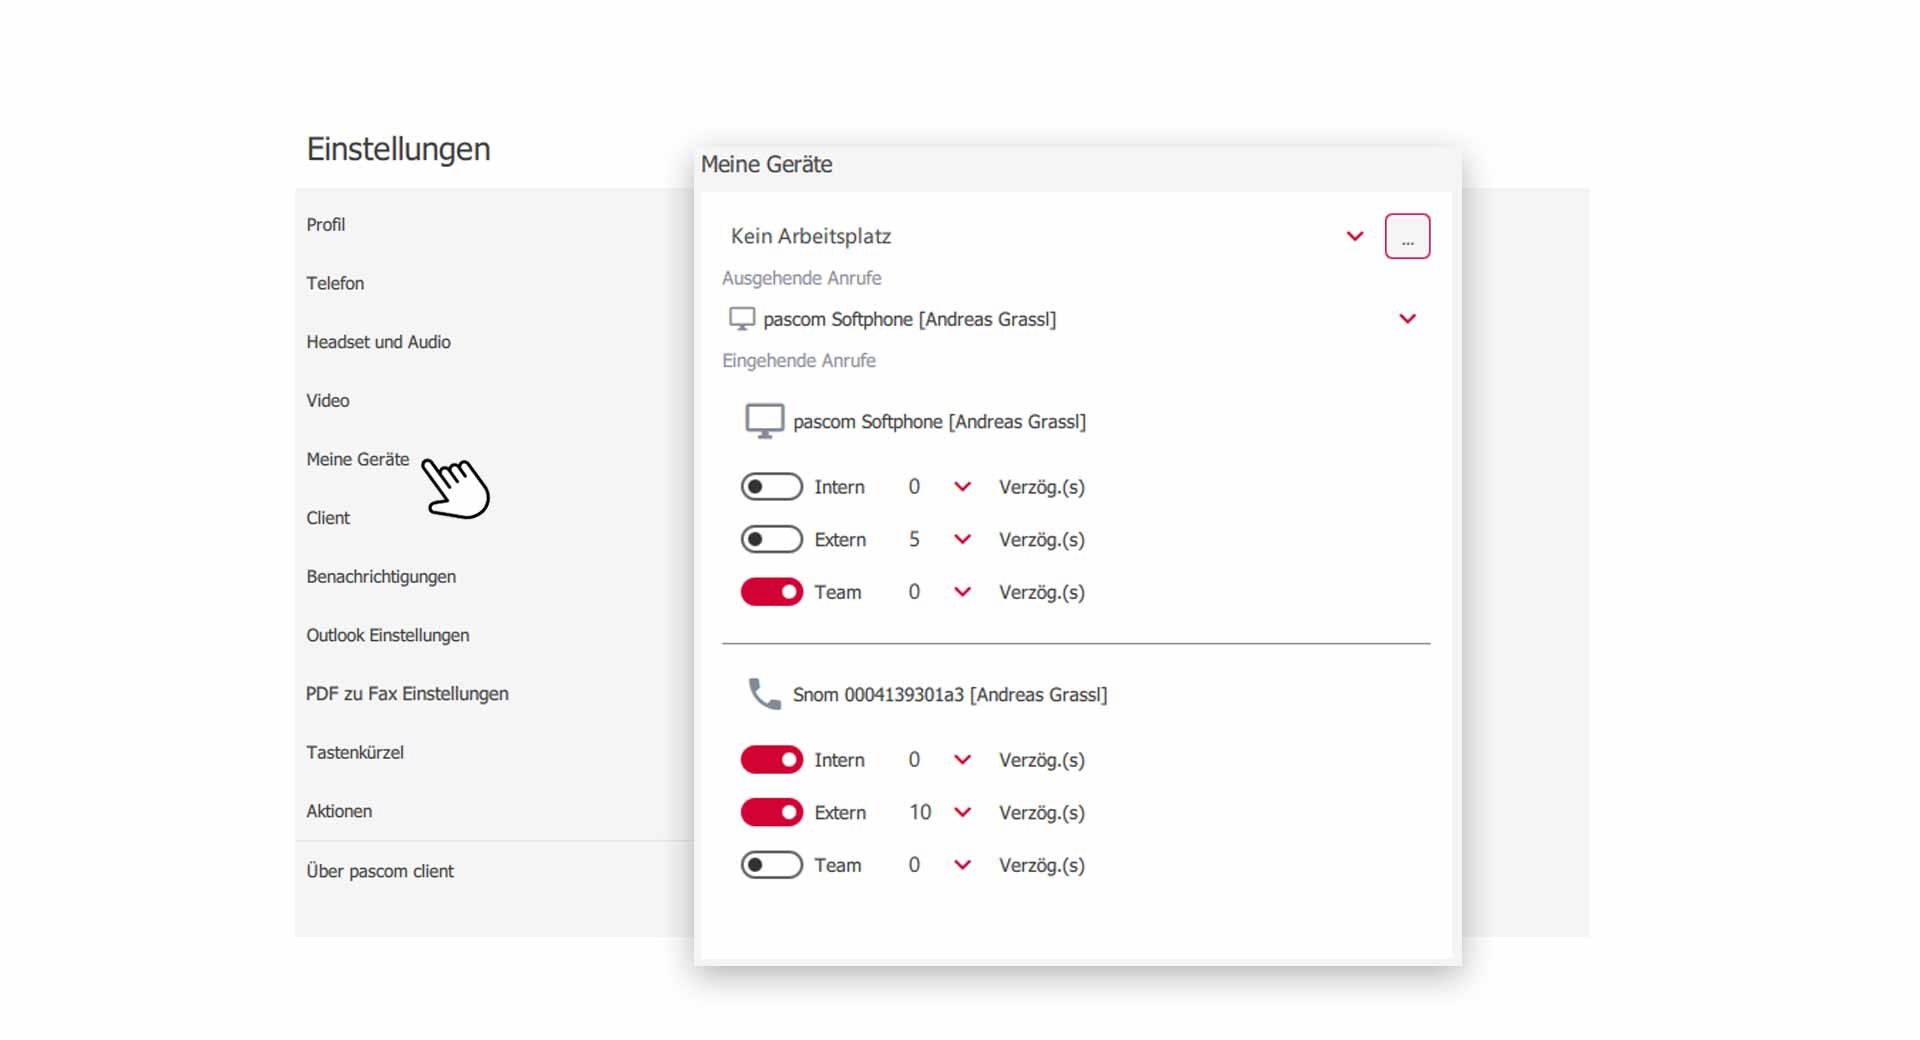Disable Extern toggle for Snom phone
The image size is (1920, 1040).
(771, 813)
